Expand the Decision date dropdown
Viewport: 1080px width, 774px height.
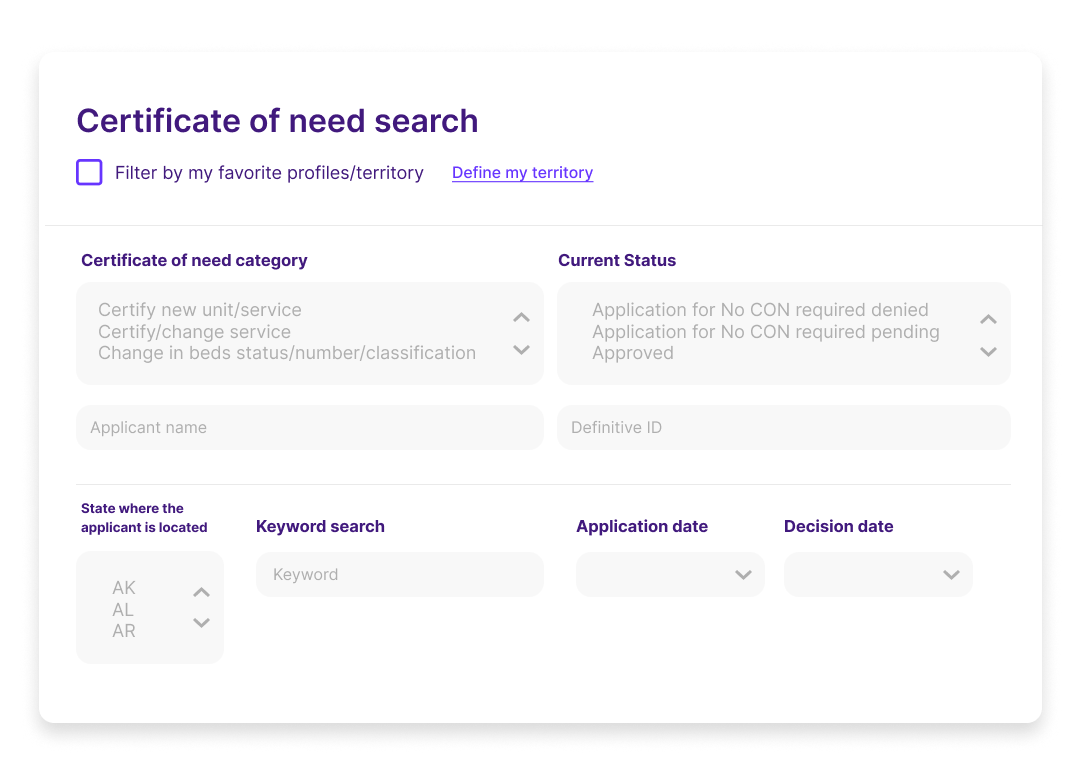pos(878,574)
